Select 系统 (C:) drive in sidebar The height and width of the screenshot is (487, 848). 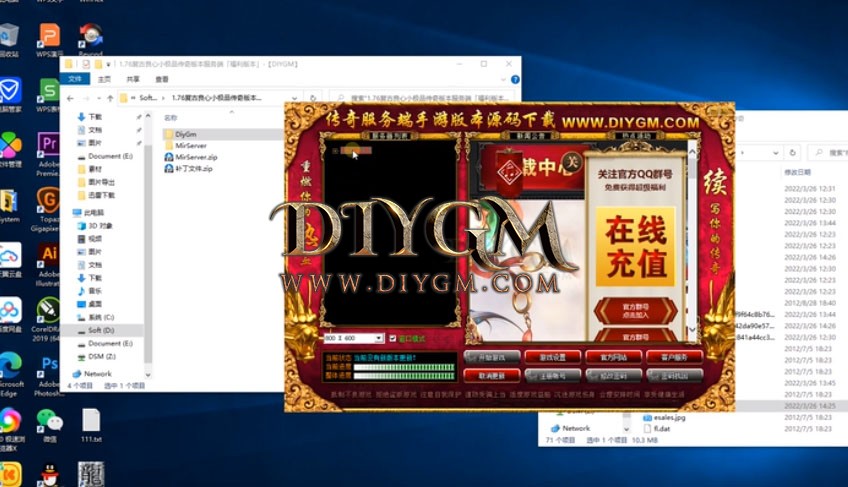[x=101, y=317]
